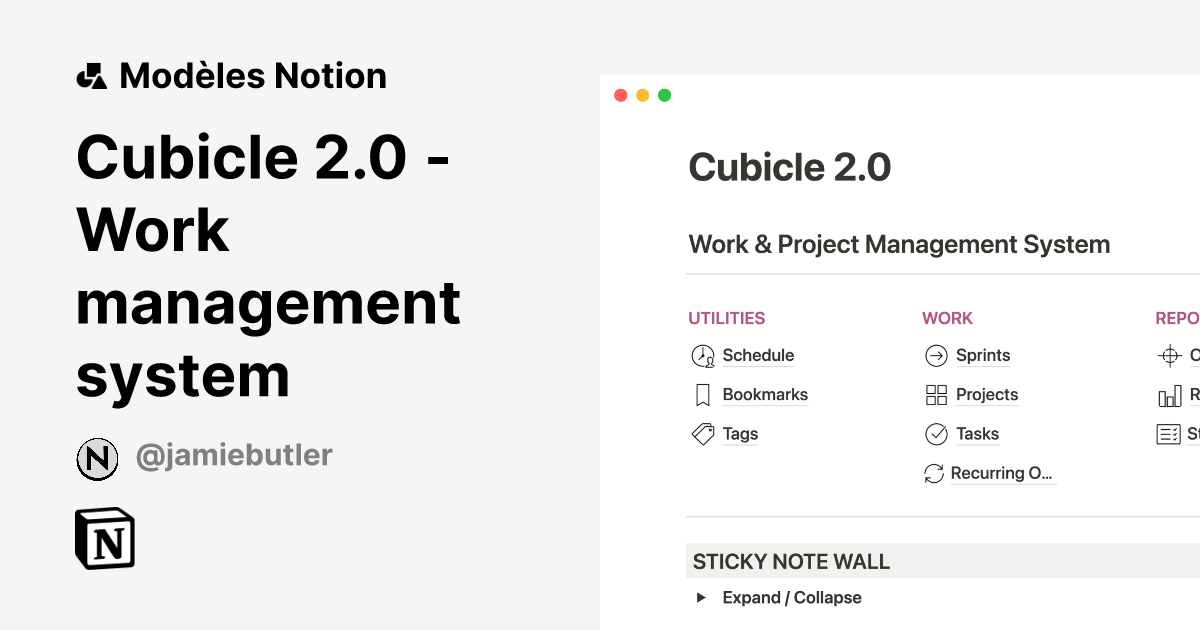Click the checklist icon in the Reports section

pos(1168,433)
